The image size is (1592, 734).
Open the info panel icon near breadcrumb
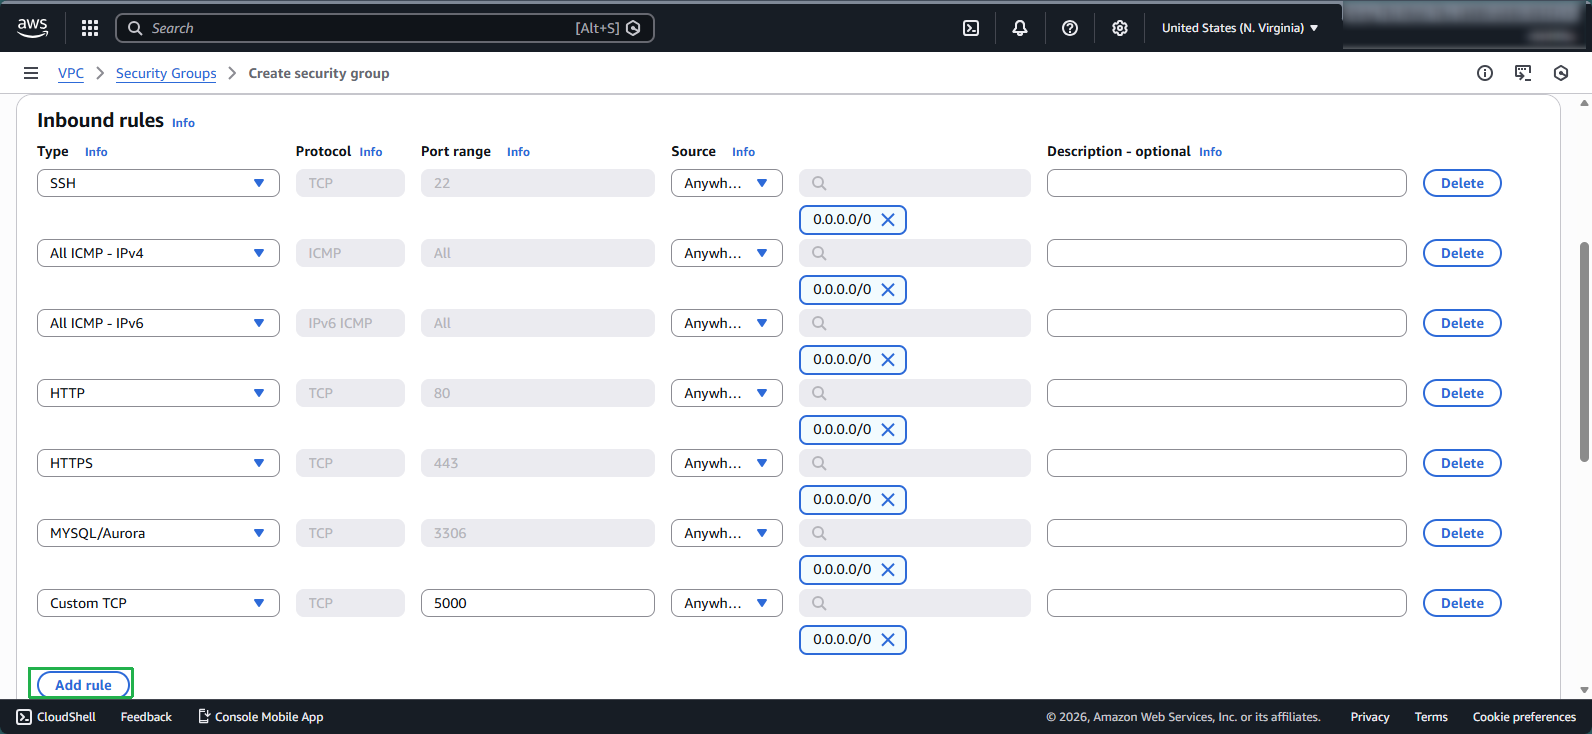point(1485,73)
